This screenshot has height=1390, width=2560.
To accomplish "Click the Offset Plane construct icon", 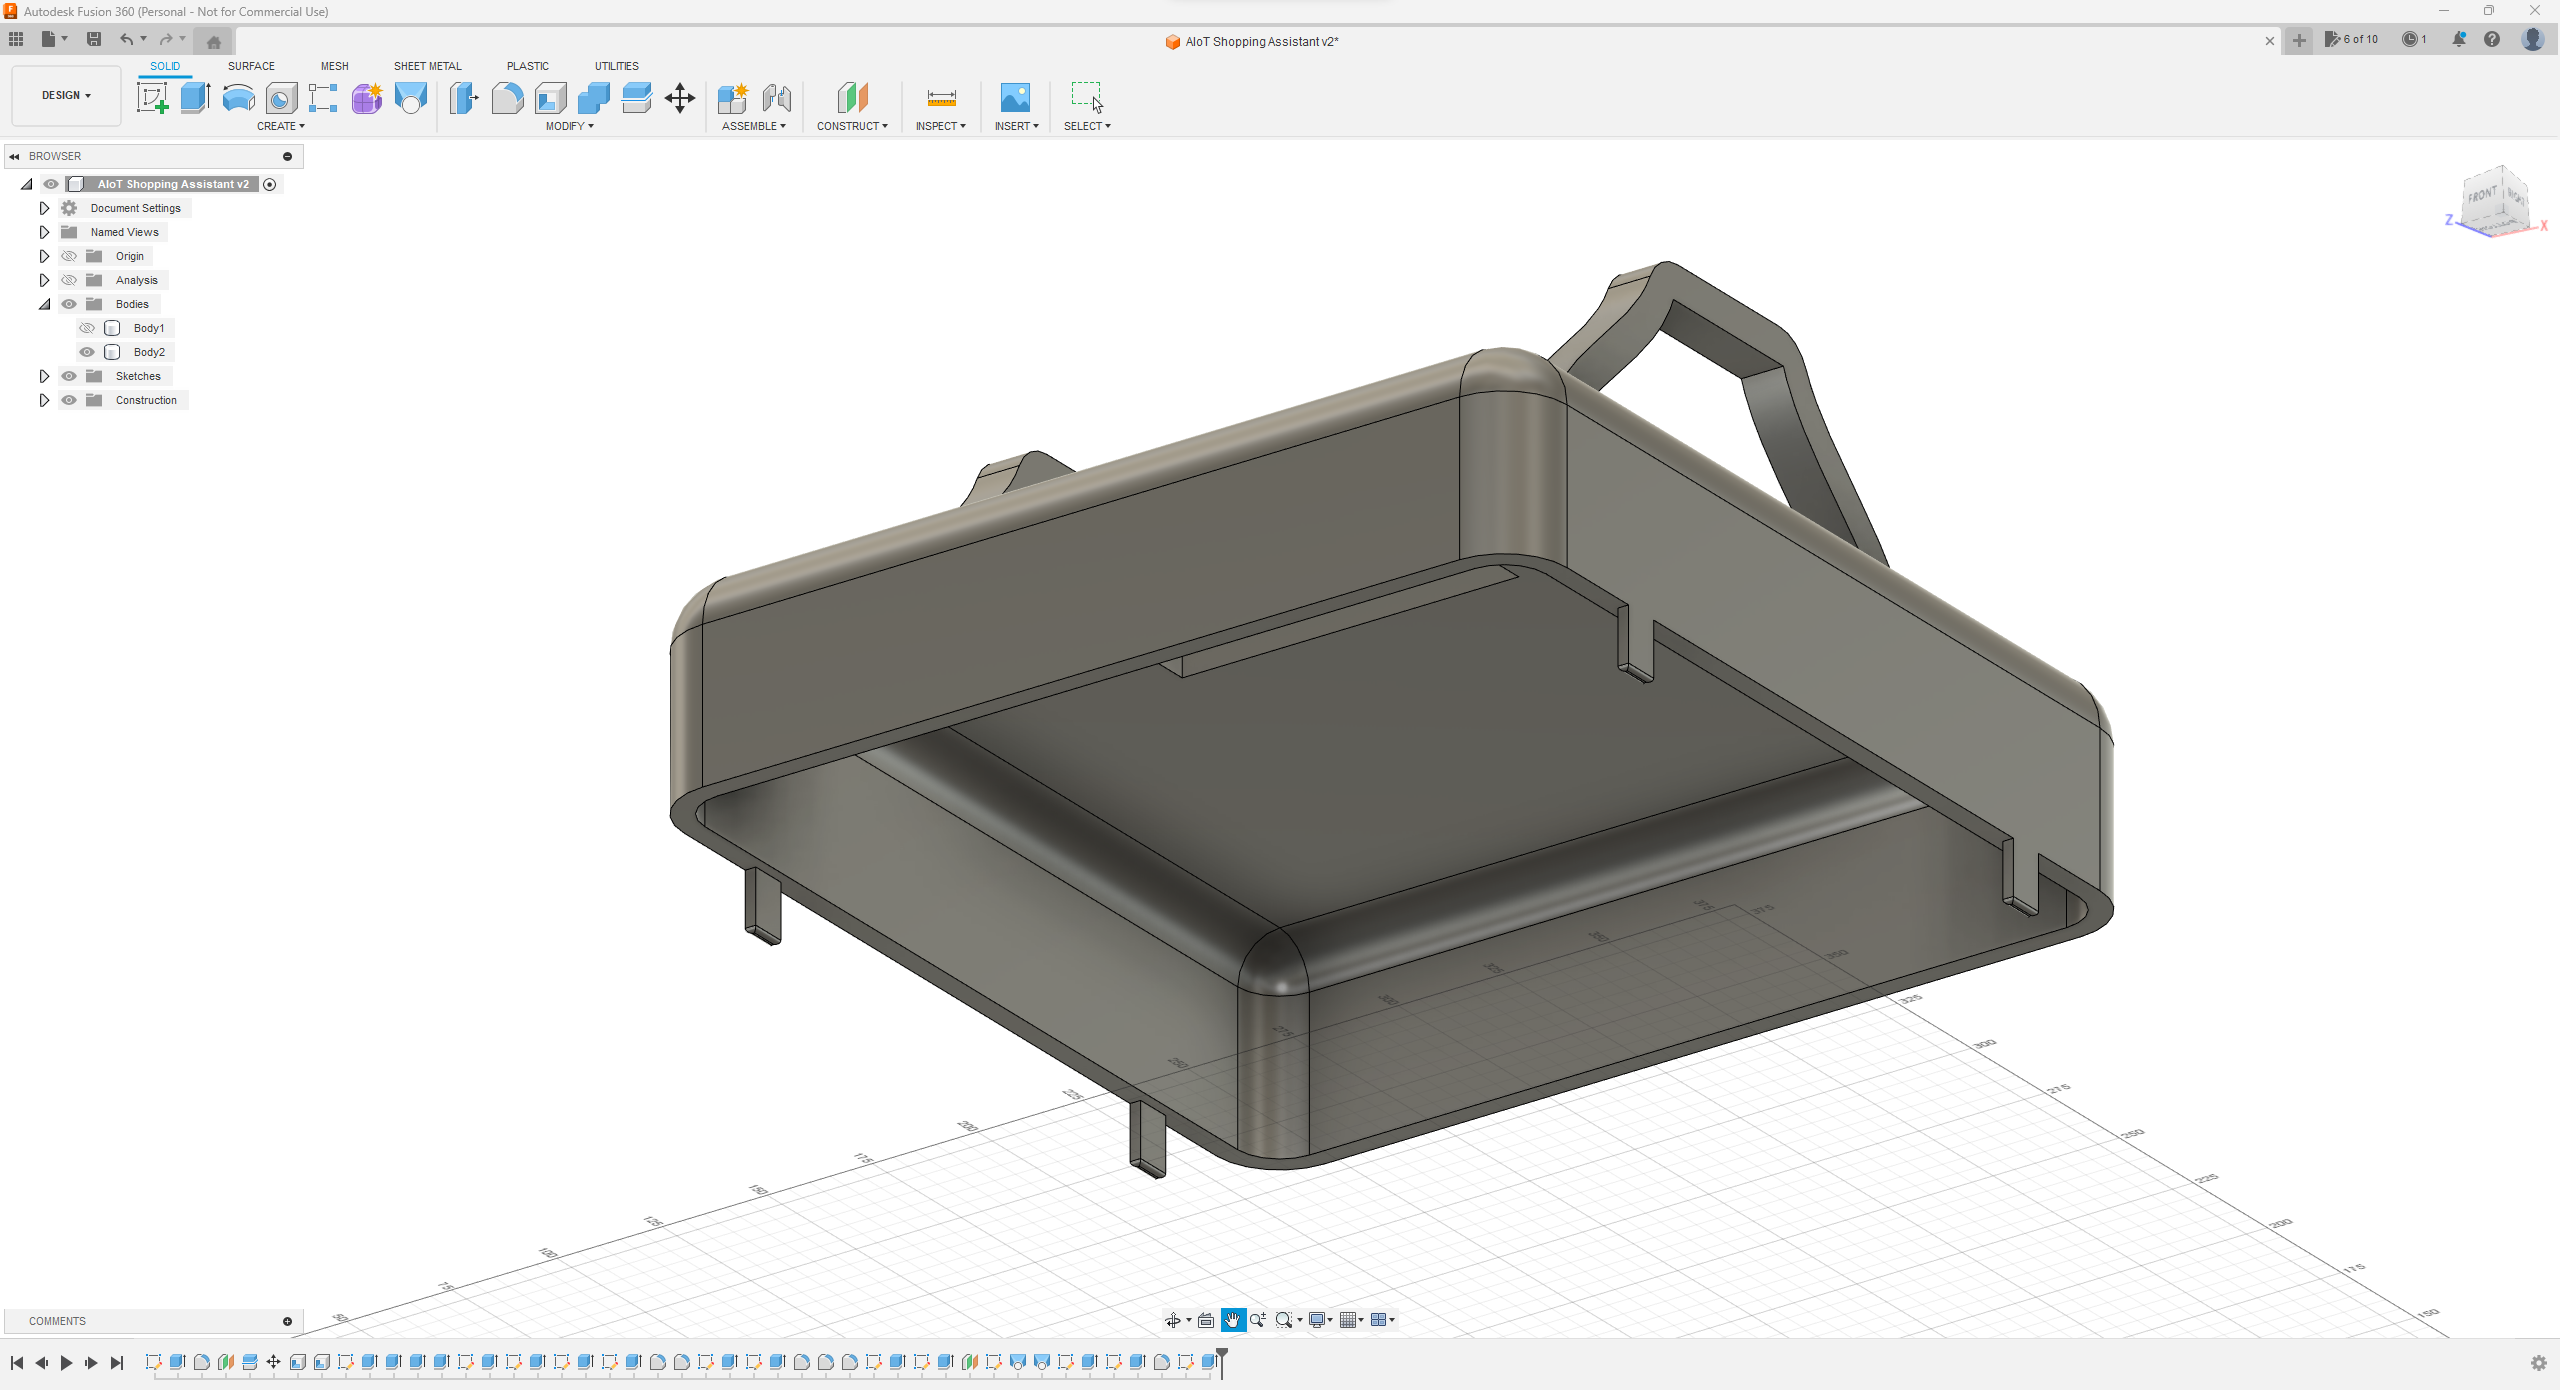I will 852,98.
